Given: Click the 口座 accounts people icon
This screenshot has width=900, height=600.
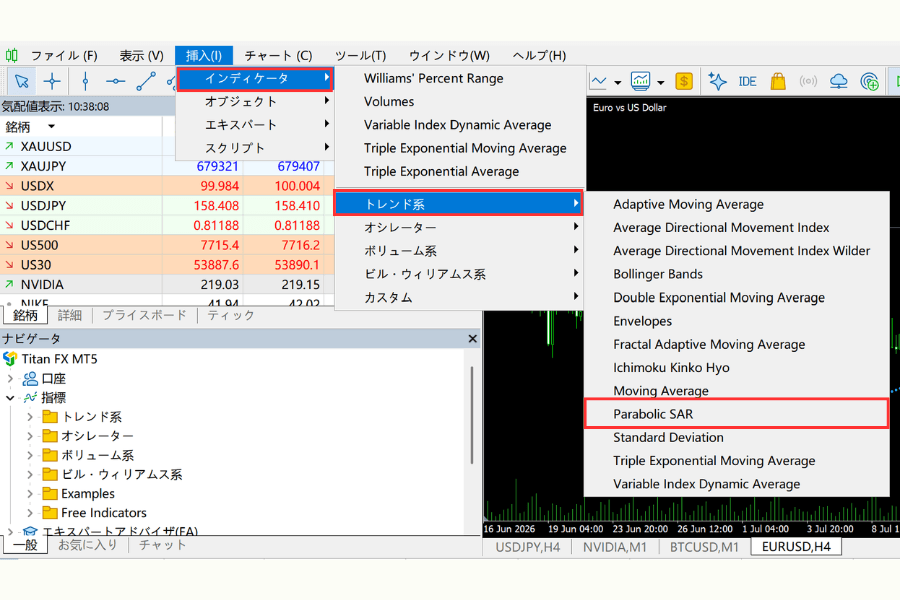Looking at the screenshot, I should click(30, 378).
